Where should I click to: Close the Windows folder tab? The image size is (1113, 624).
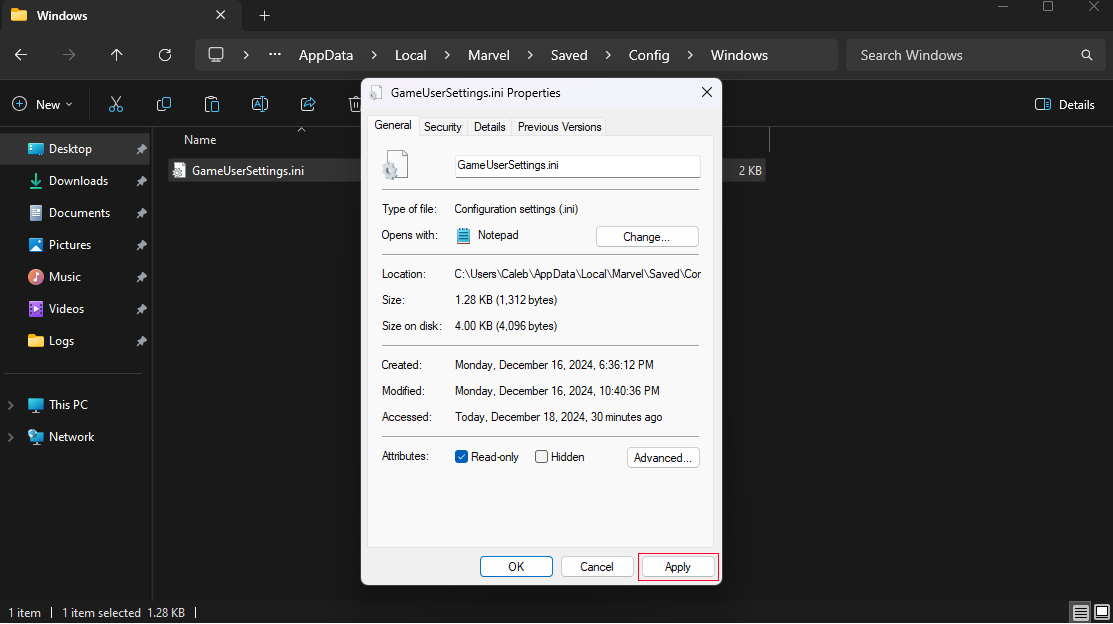221,15
